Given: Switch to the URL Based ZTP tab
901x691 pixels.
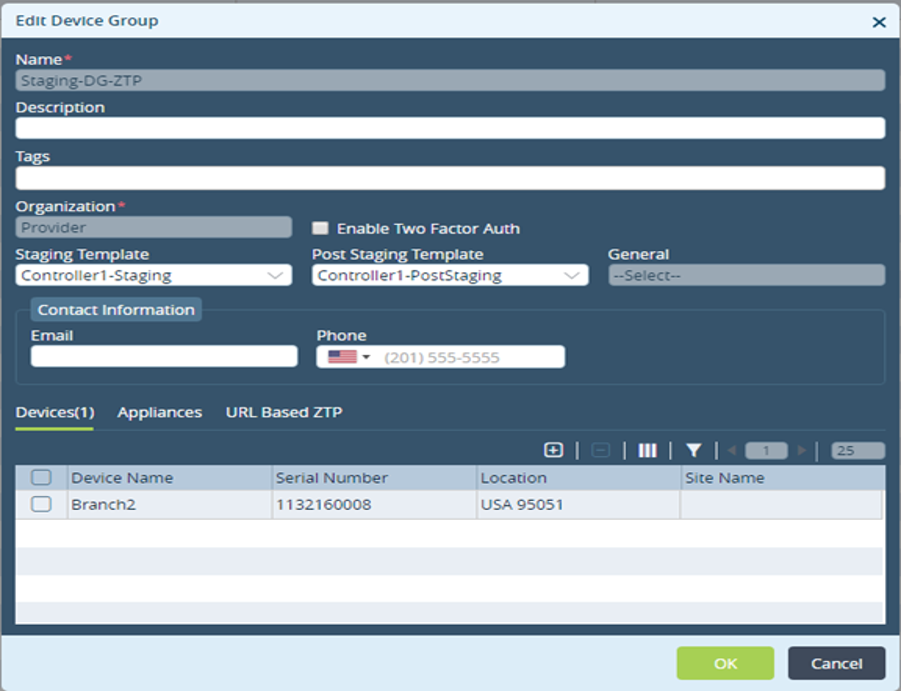Looking at the screenshot, I should coord(284,412).
